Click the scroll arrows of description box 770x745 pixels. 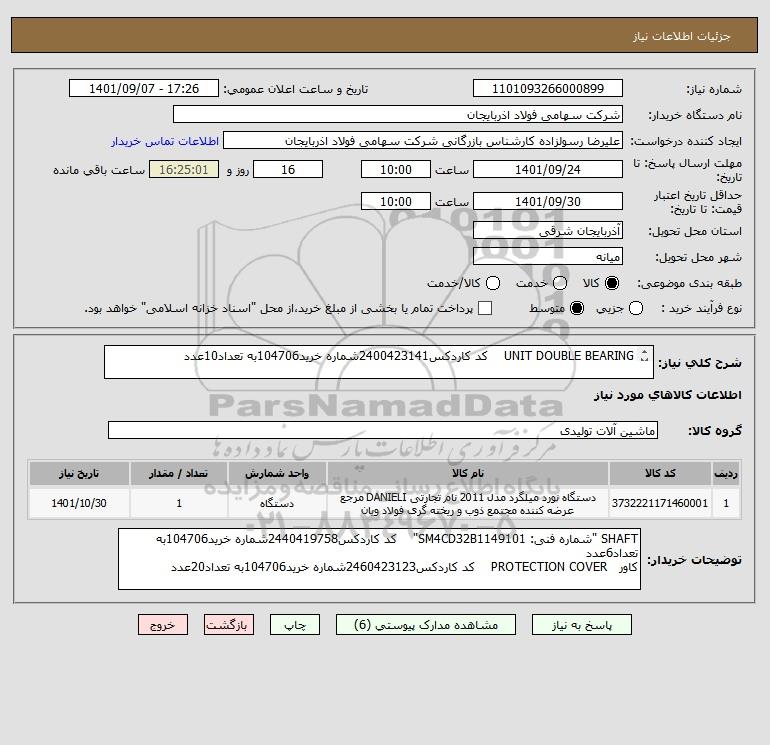tap(644, 356)
